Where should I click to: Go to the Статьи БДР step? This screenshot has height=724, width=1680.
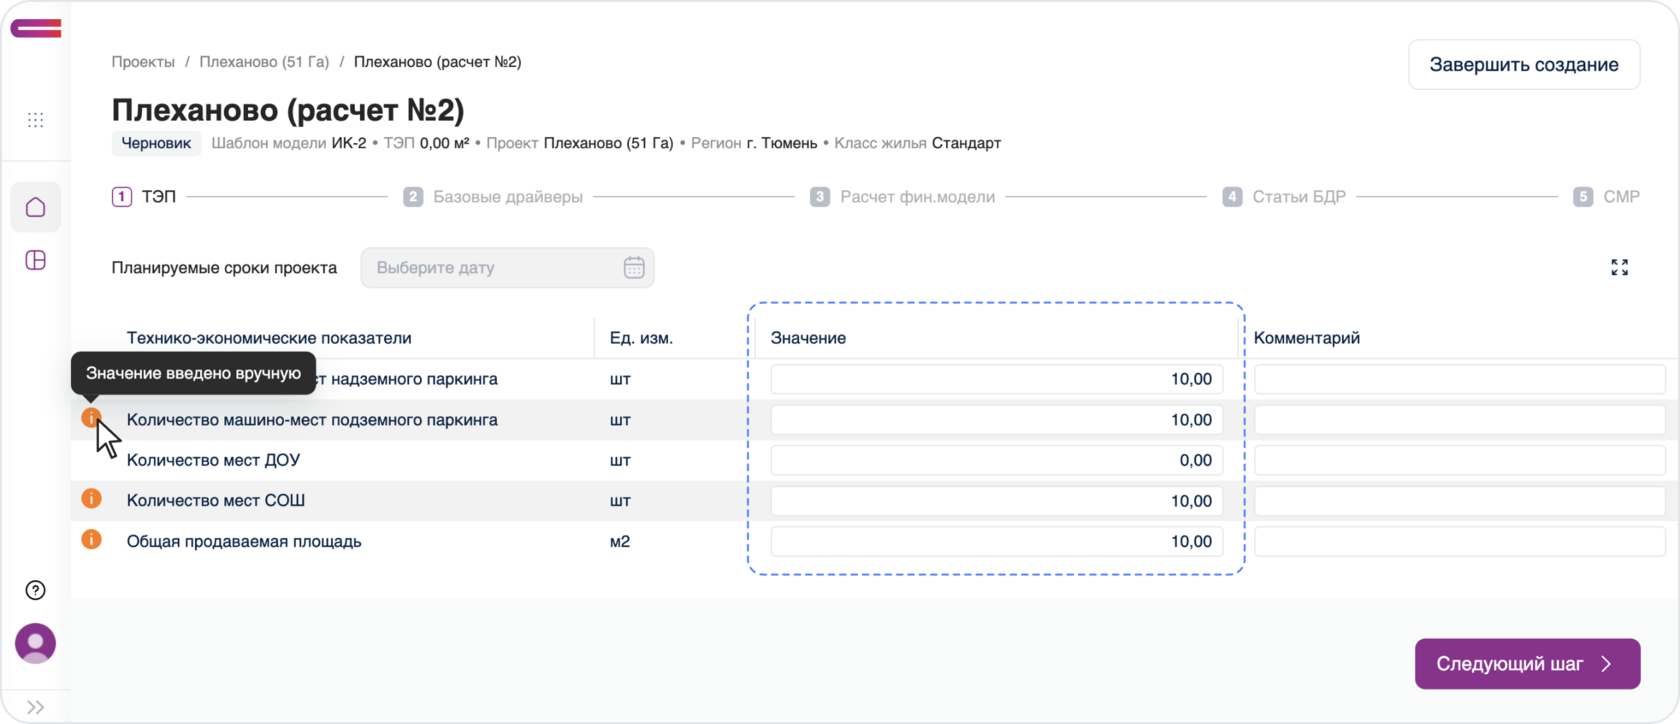click(x=1284, y=197)
